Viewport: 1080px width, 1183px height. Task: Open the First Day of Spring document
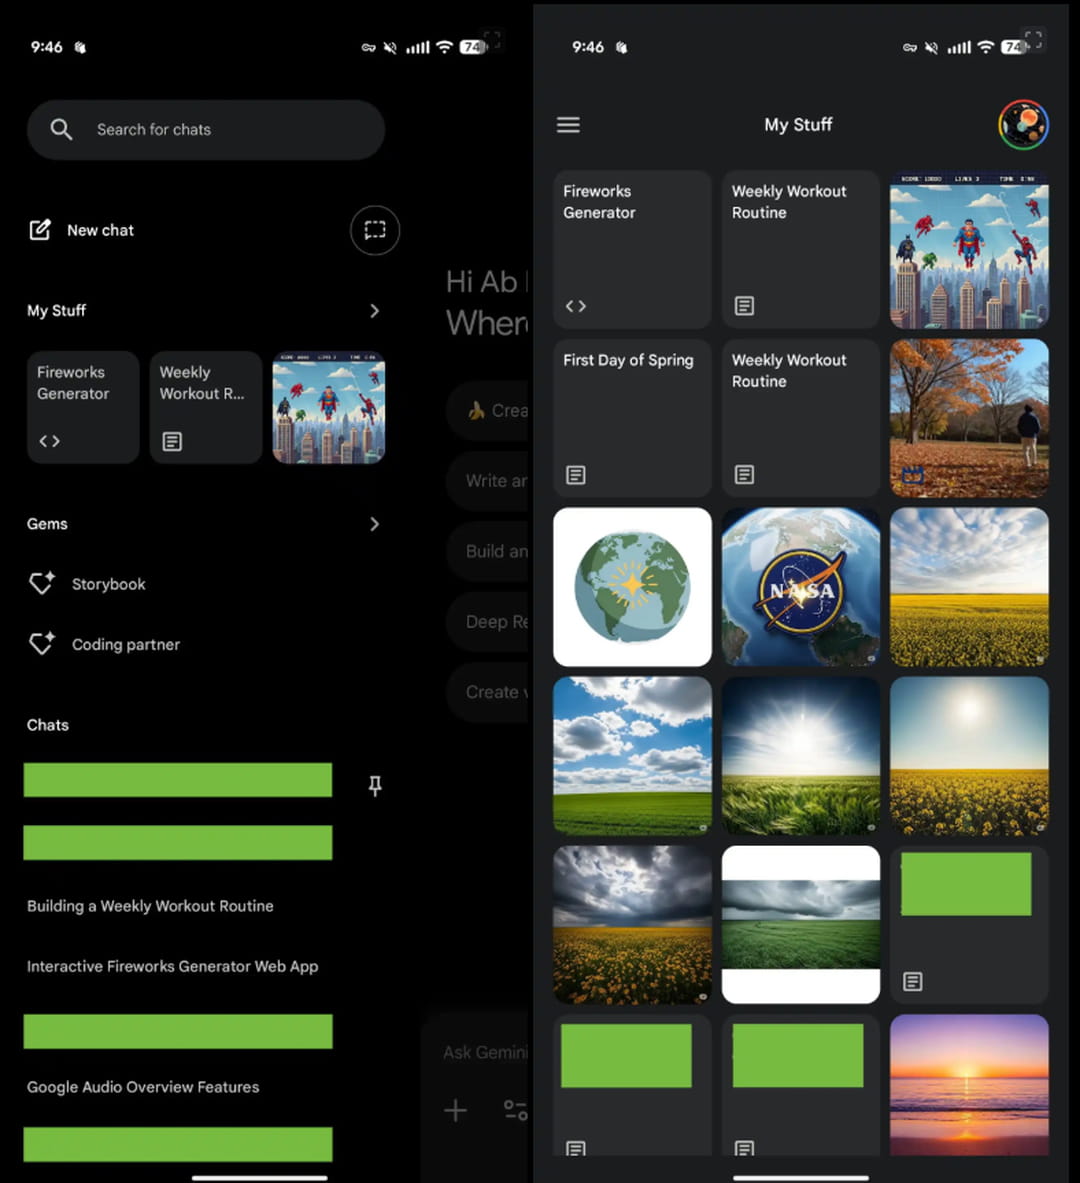632,417
